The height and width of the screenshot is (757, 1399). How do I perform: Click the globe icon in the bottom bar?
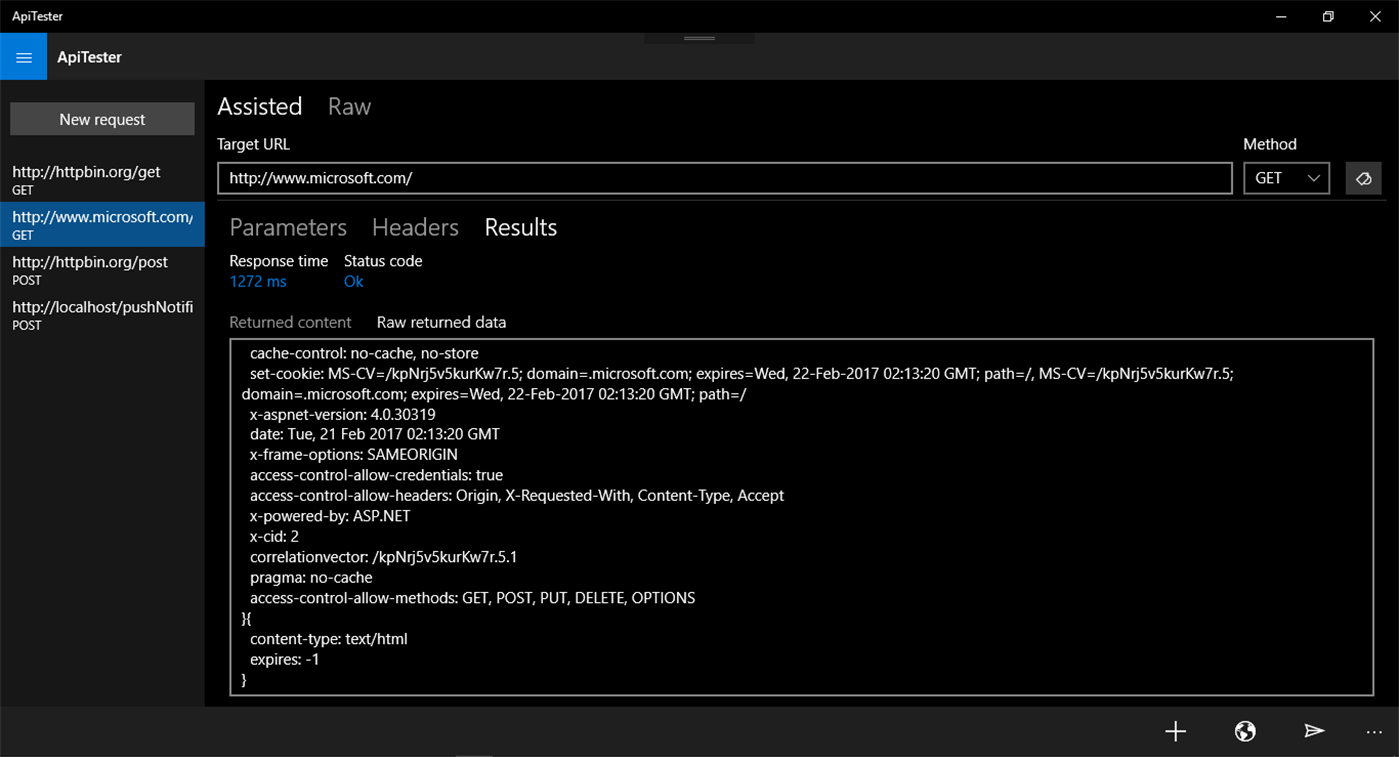[1244, 731]
